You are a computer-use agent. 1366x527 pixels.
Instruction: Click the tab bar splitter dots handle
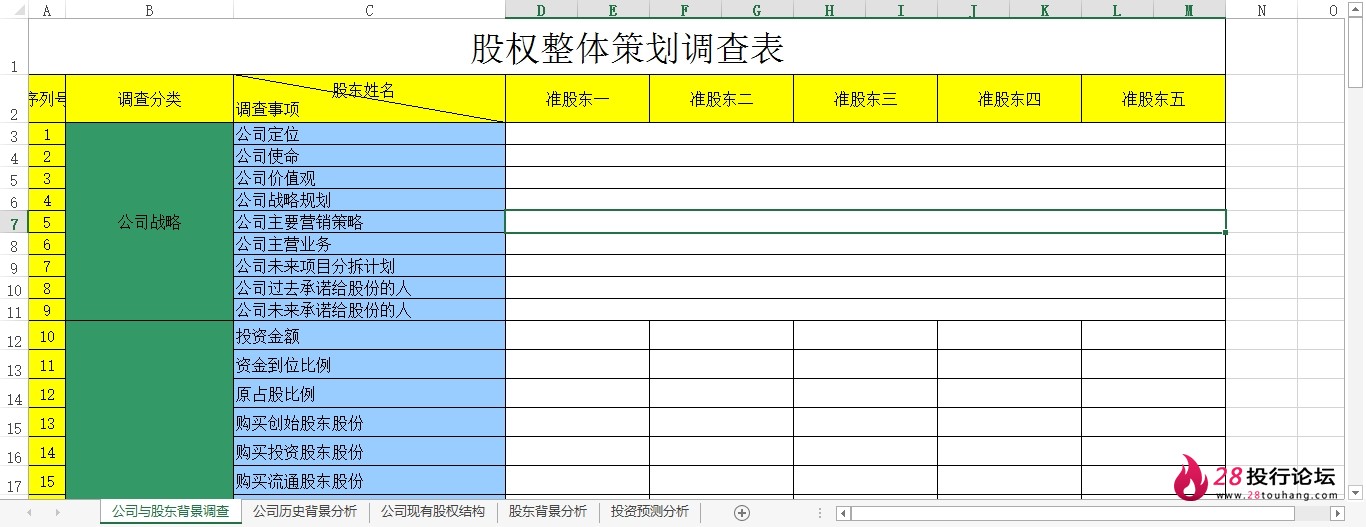pos(821,513)
